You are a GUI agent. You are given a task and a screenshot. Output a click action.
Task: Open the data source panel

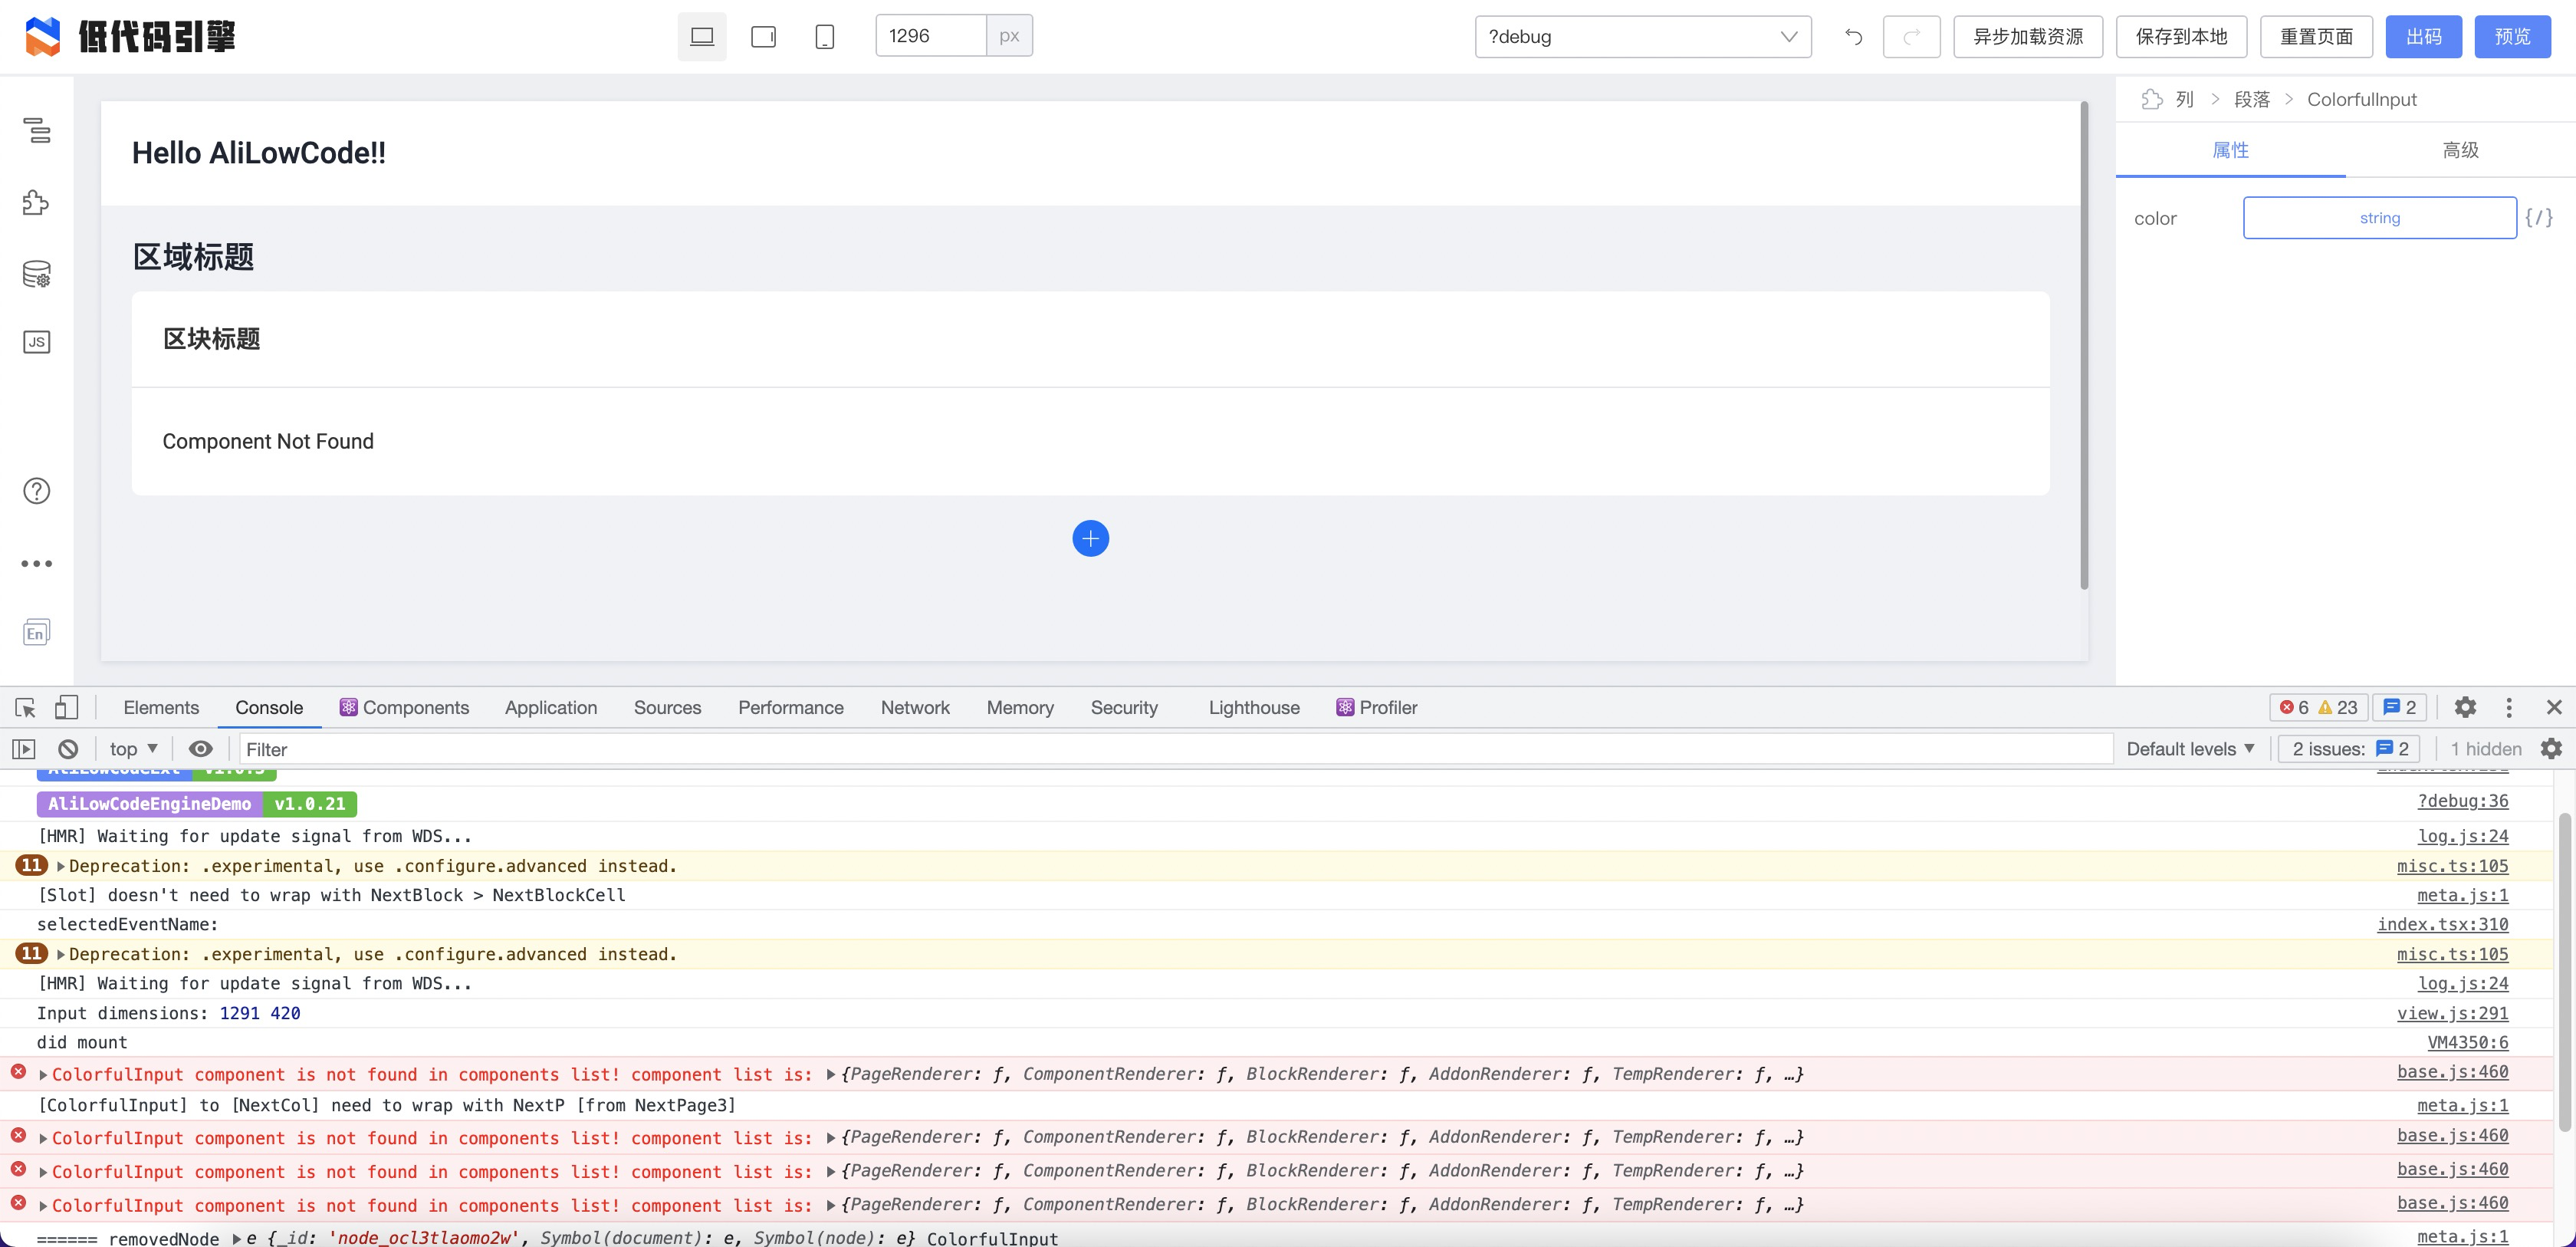(36, 272)
